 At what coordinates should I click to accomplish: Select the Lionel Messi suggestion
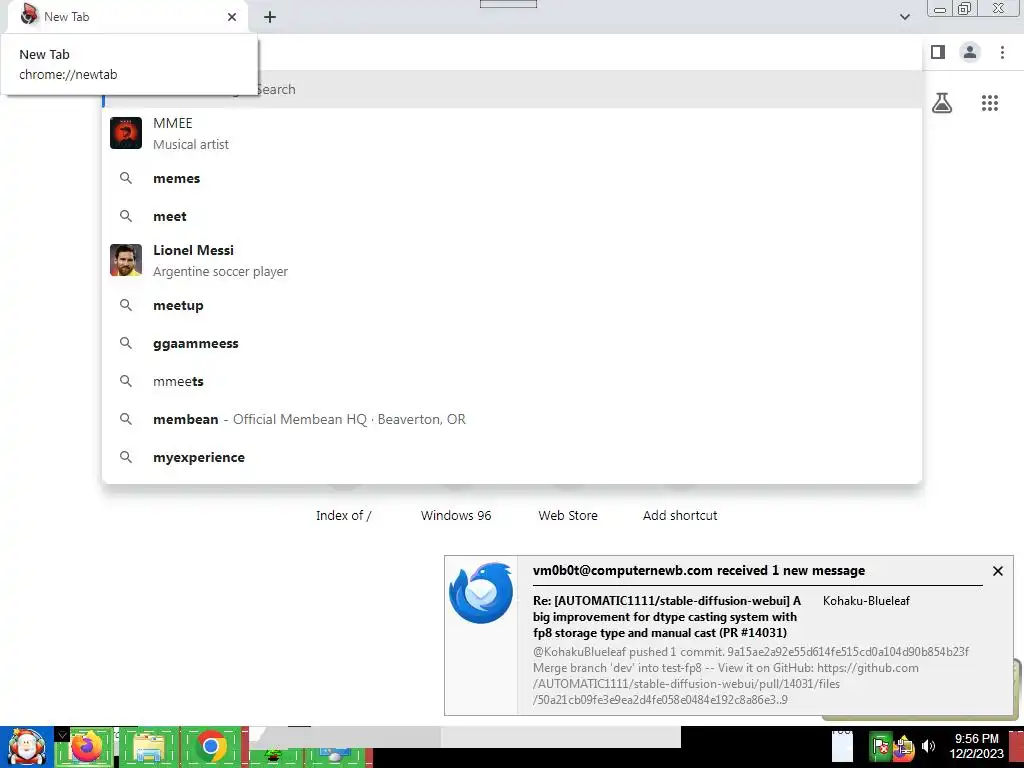512,260
